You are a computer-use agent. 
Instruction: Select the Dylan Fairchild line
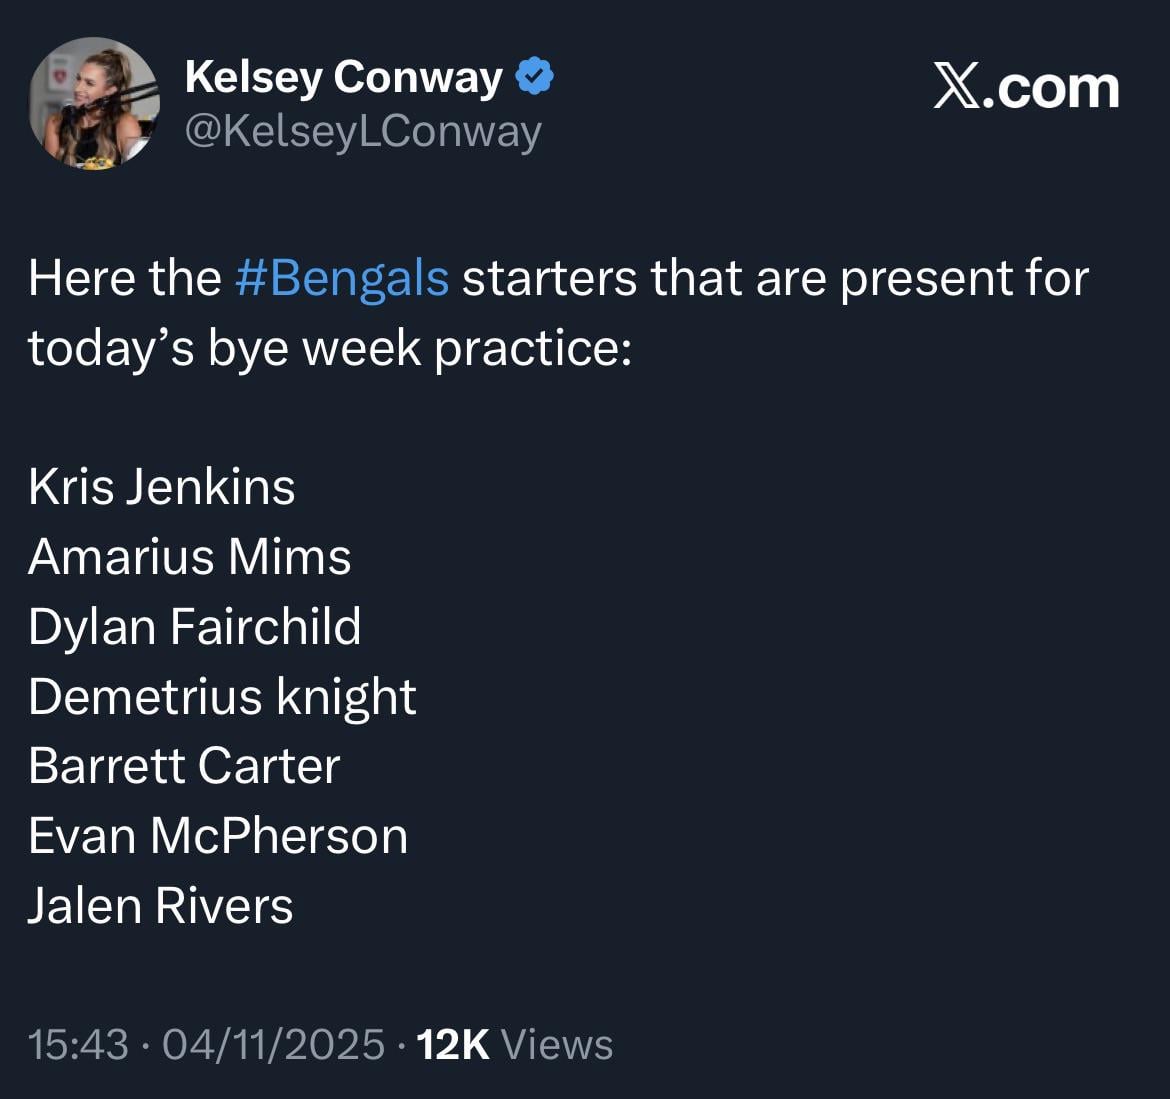[195, 627]
